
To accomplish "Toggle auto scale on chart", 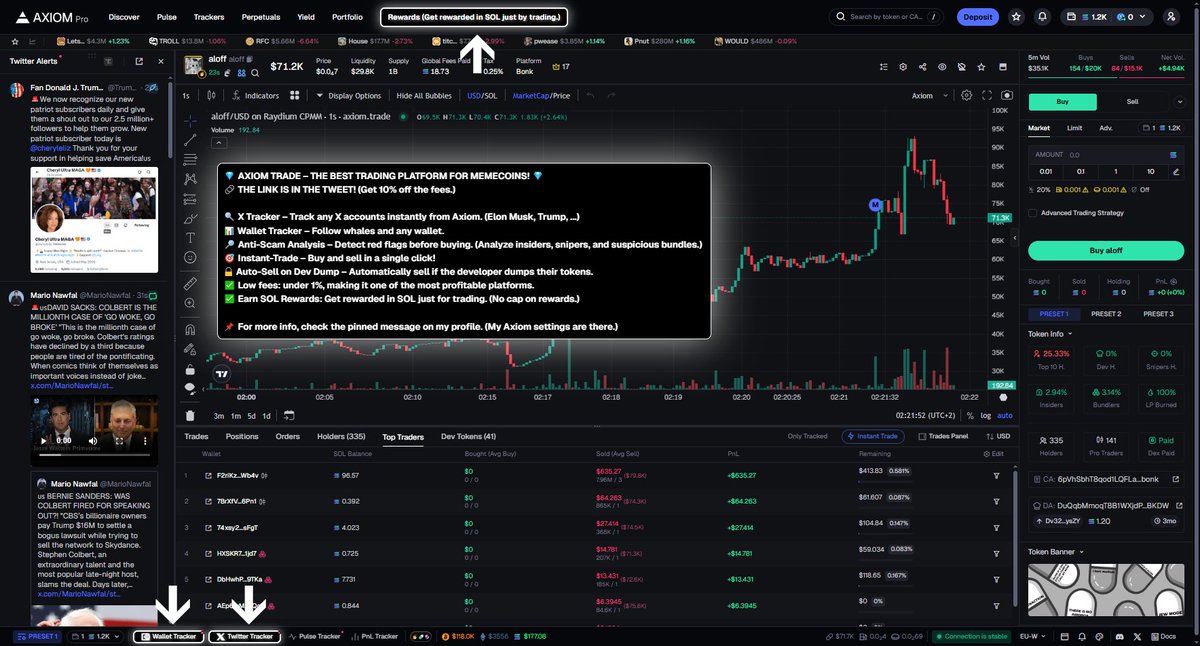I will coord(1005,415).
